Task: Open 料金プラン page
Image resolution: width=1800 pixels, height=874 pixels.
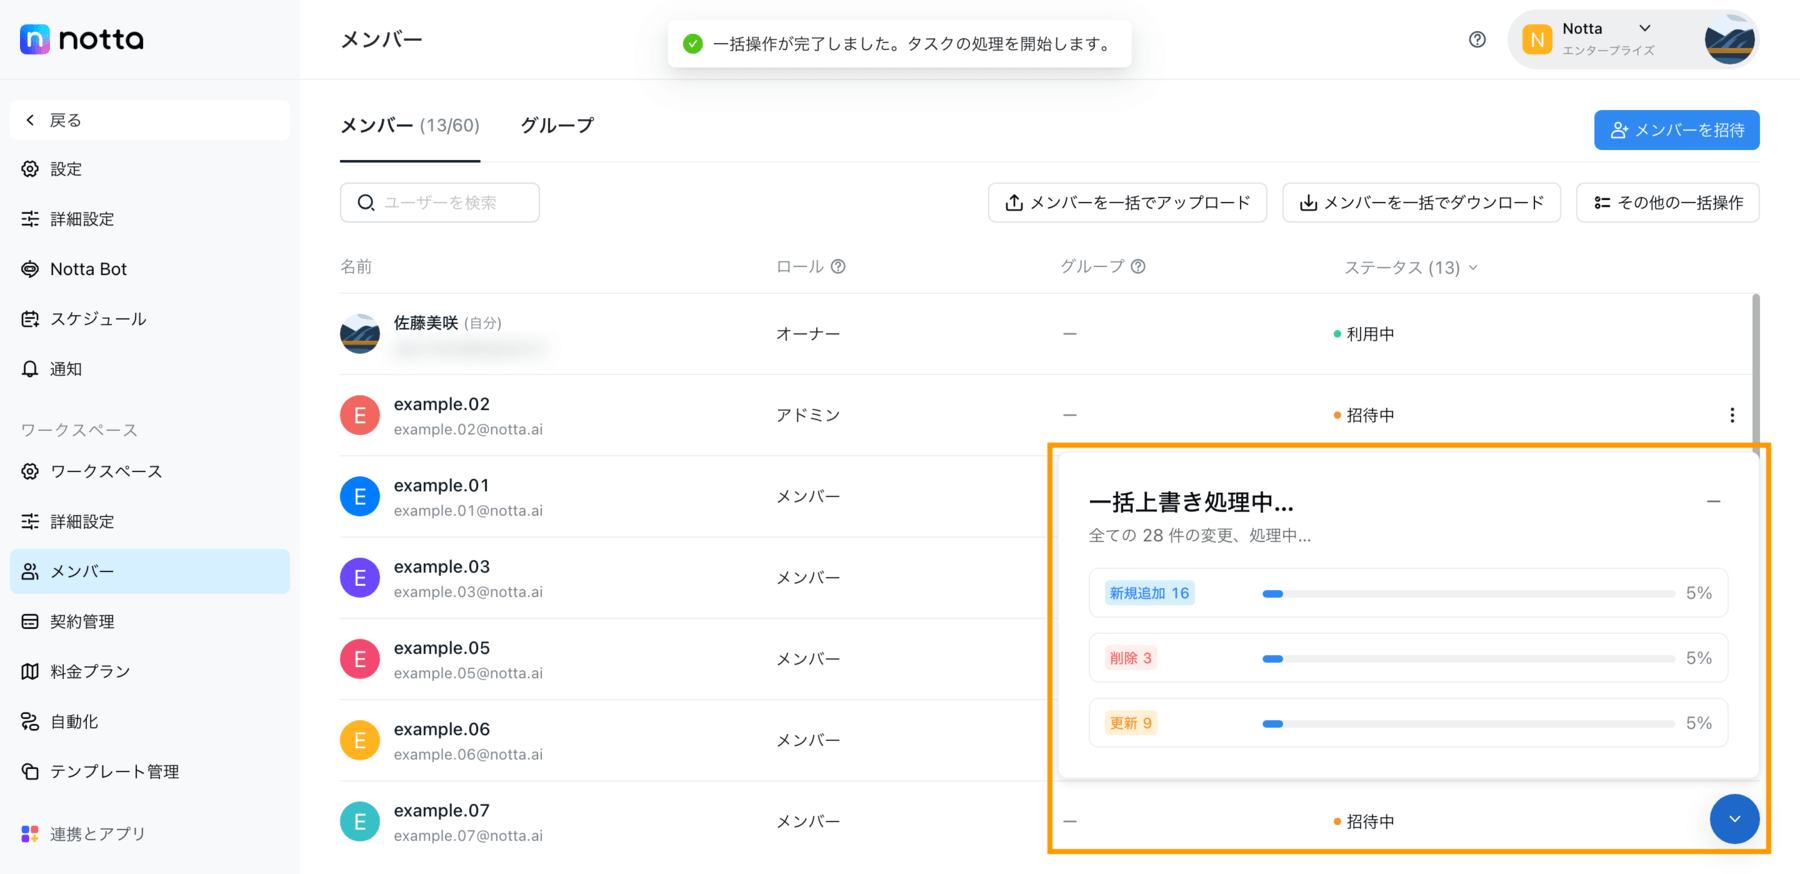Action: (x=150, y=671)
